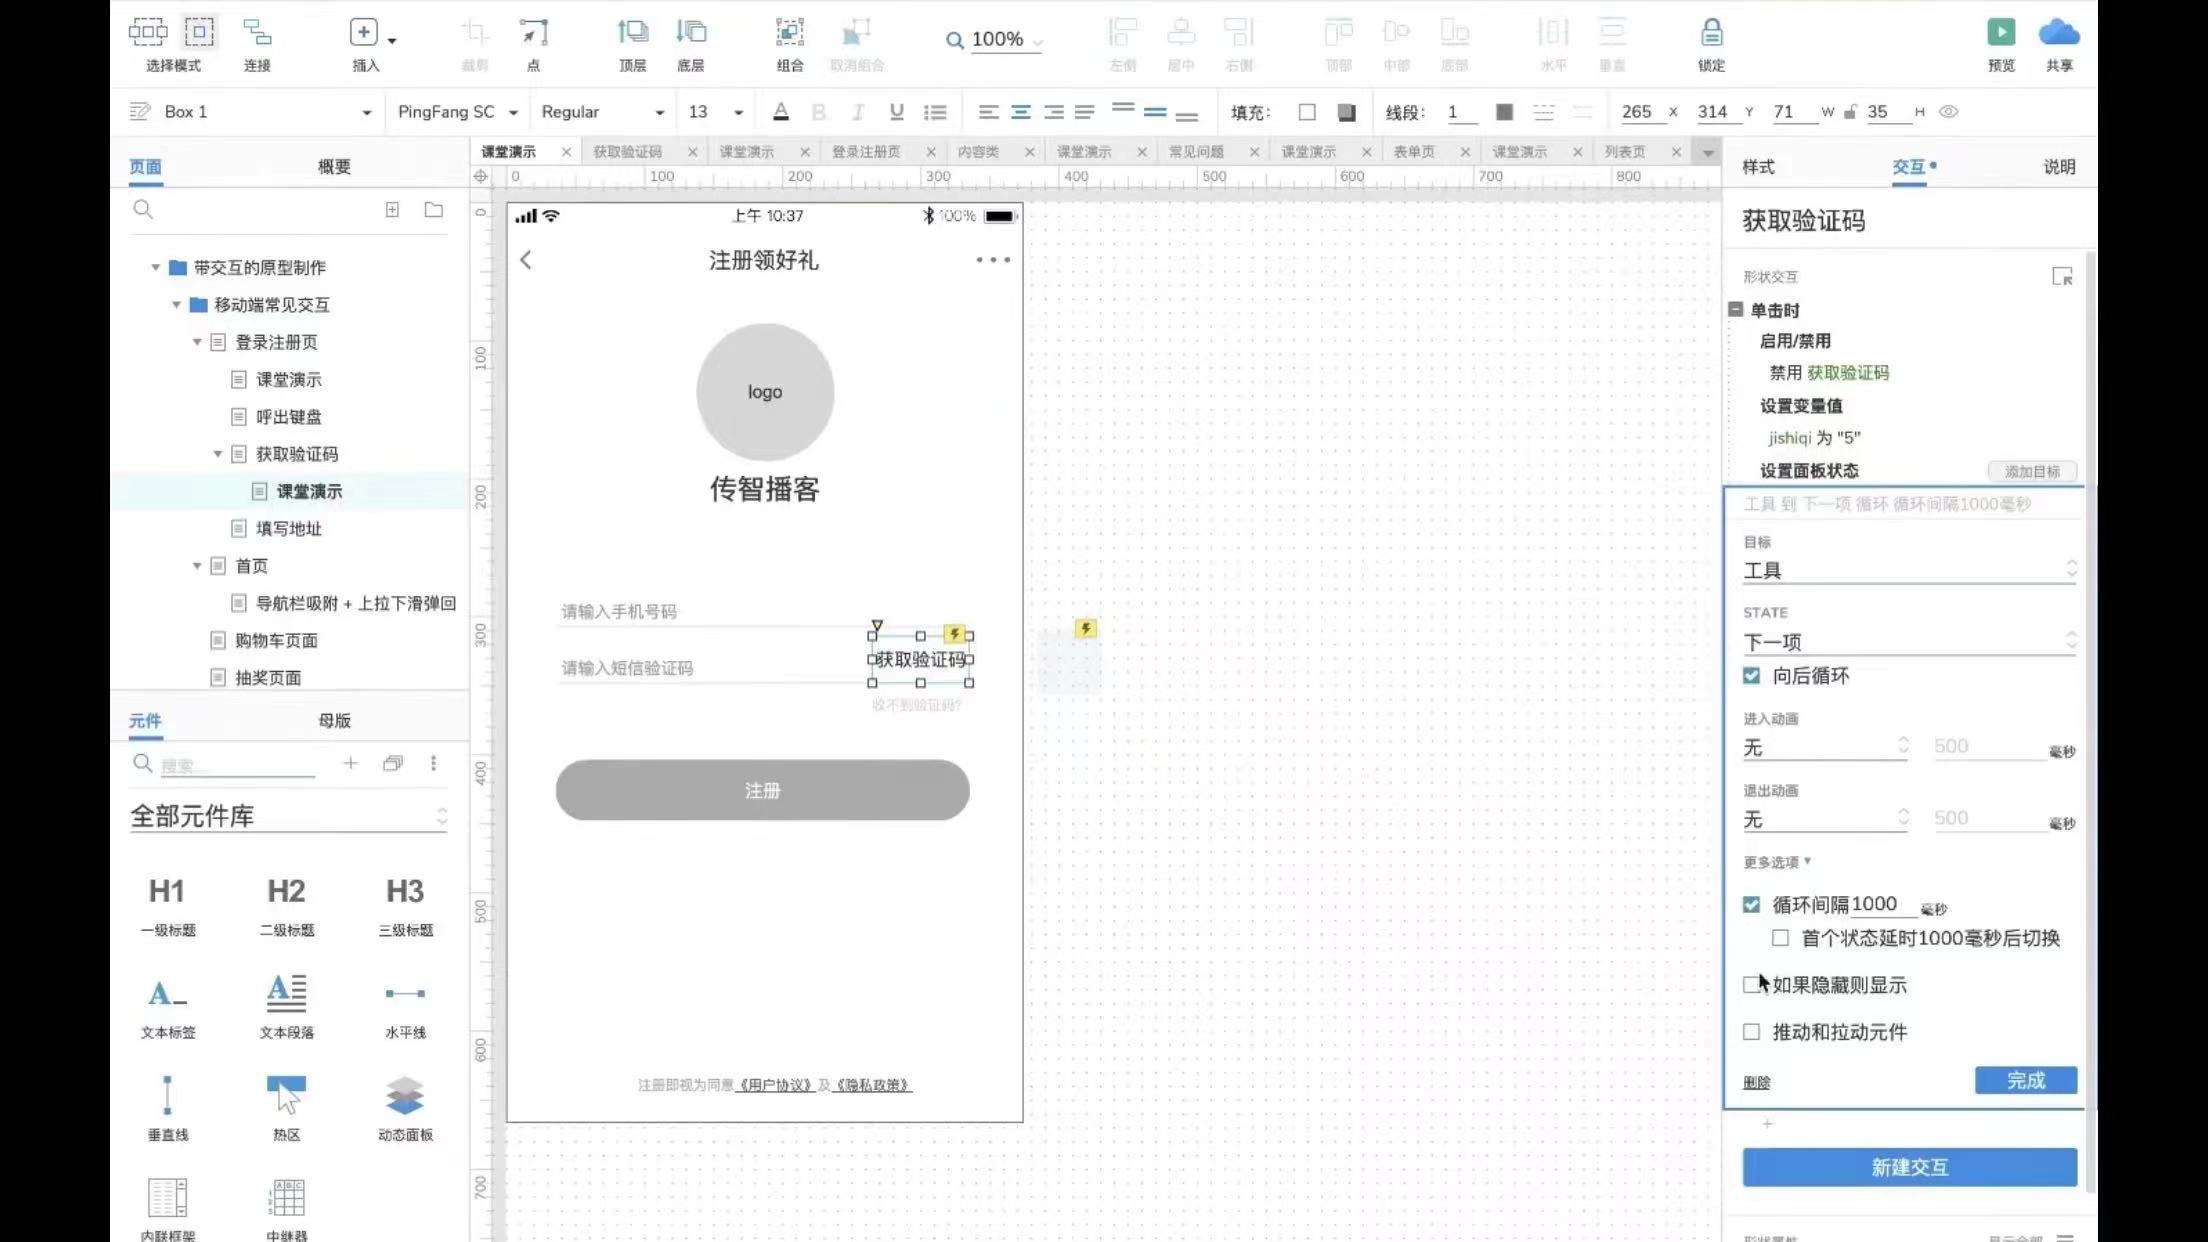Image resolution: width=2208 pixels, height=1242 pixels.
Task: Enable 如果隐藏则显示 checkbox
Action: tap(1751, 985)
